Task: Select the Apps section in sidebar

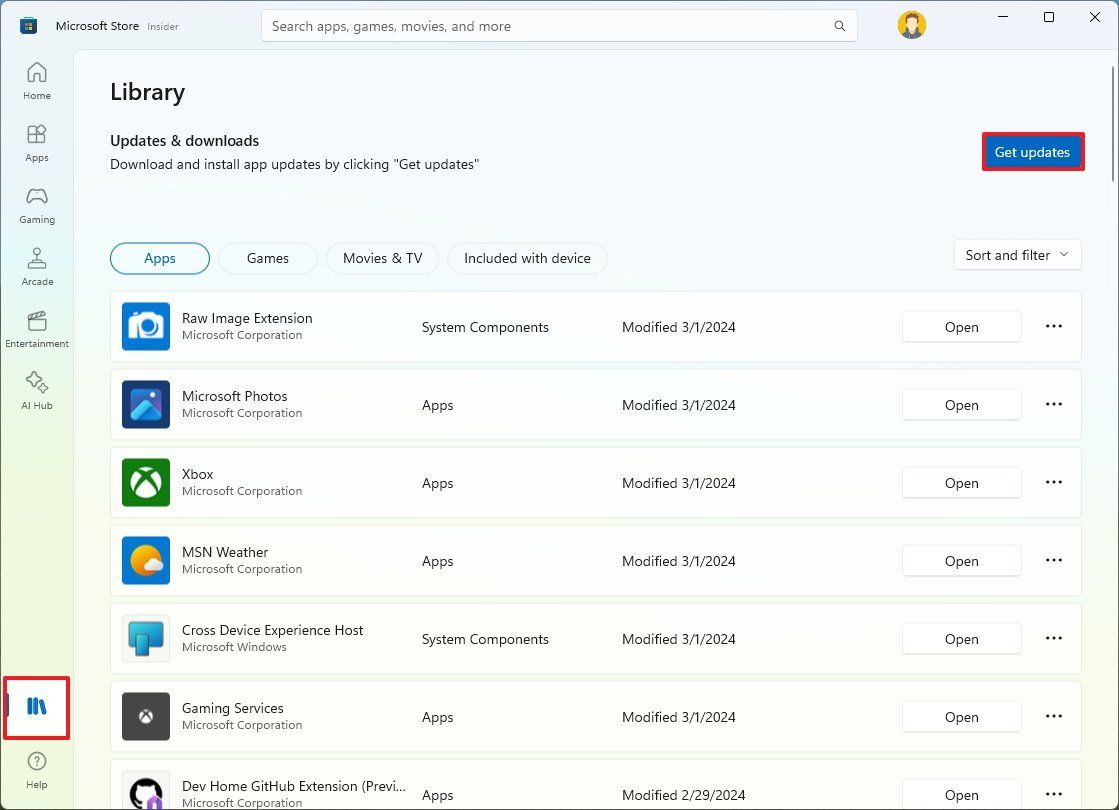Action: [x=36, y=141]
